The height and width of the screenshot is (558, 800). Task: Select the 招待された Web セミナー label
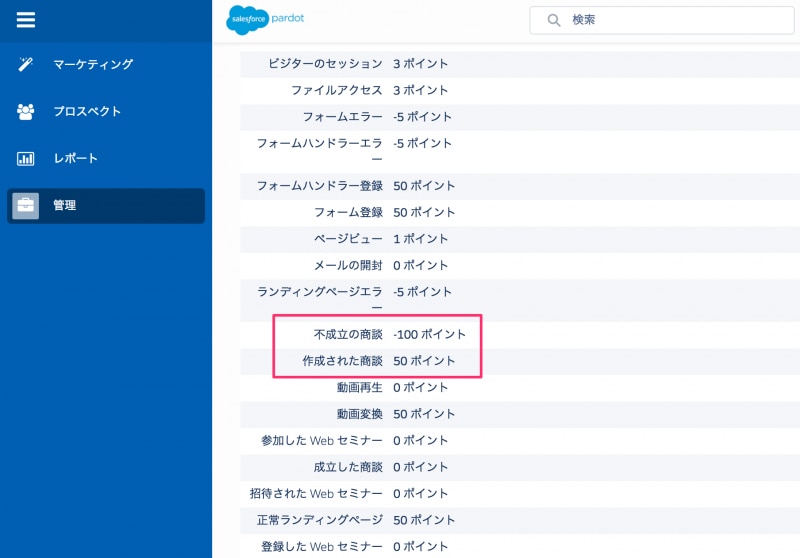(316, 494)
